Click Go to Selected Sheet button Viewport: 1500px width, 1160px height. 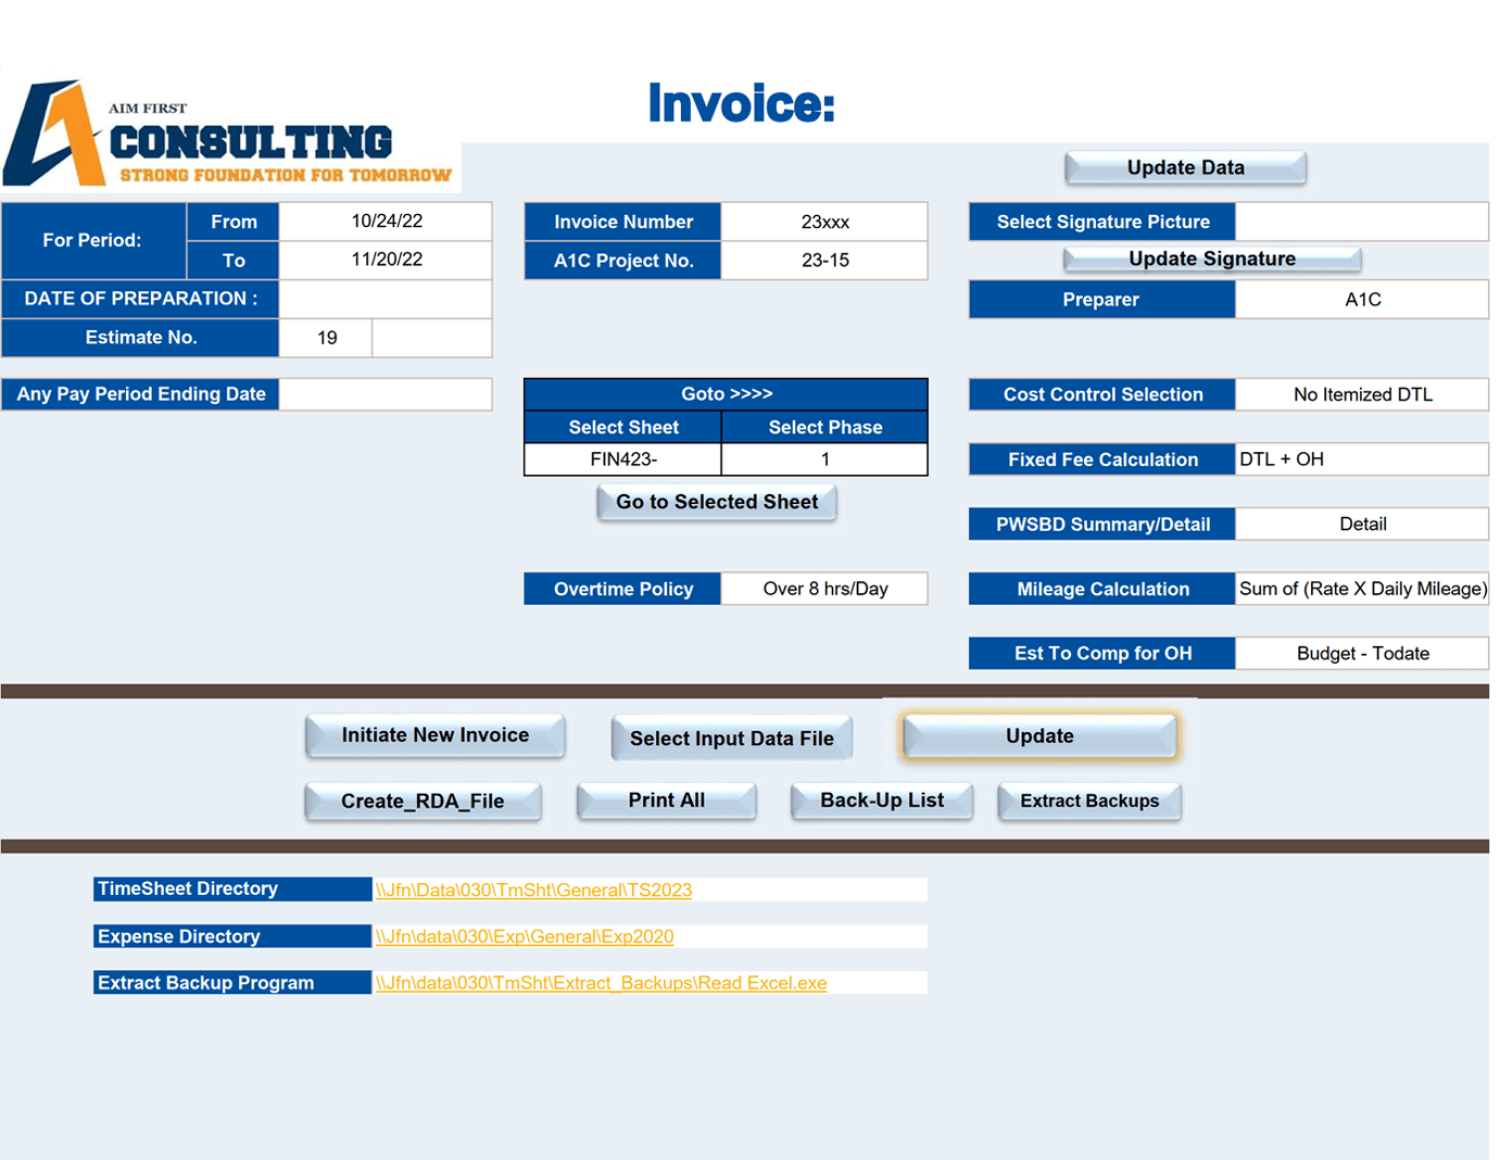716,502
